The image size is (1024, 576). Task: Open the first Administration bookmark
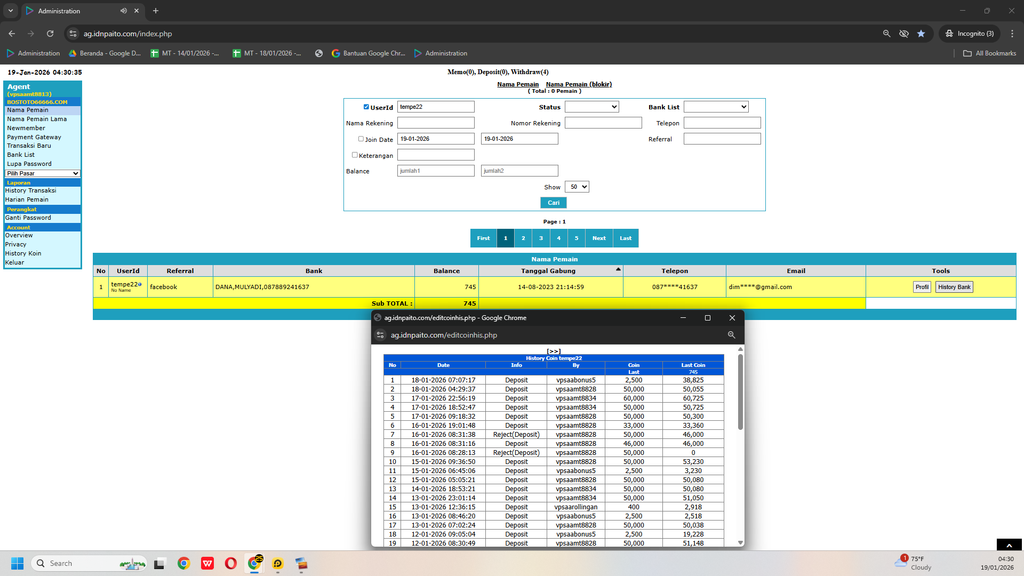coord(33,53)
